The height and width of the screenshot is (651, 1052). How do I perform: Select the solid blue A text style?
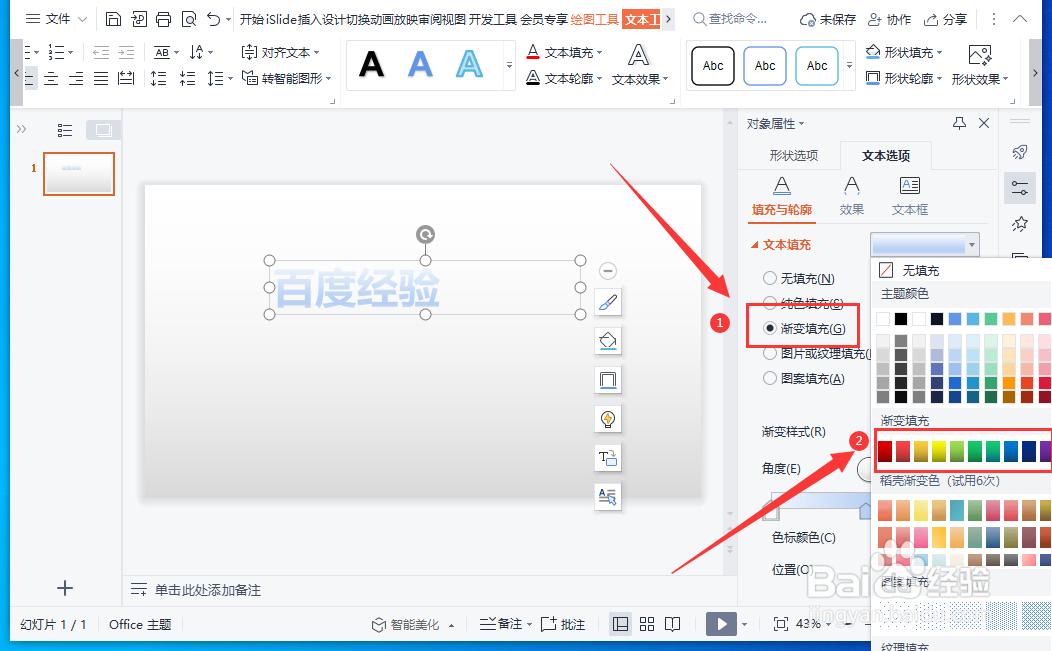point(420,65)
